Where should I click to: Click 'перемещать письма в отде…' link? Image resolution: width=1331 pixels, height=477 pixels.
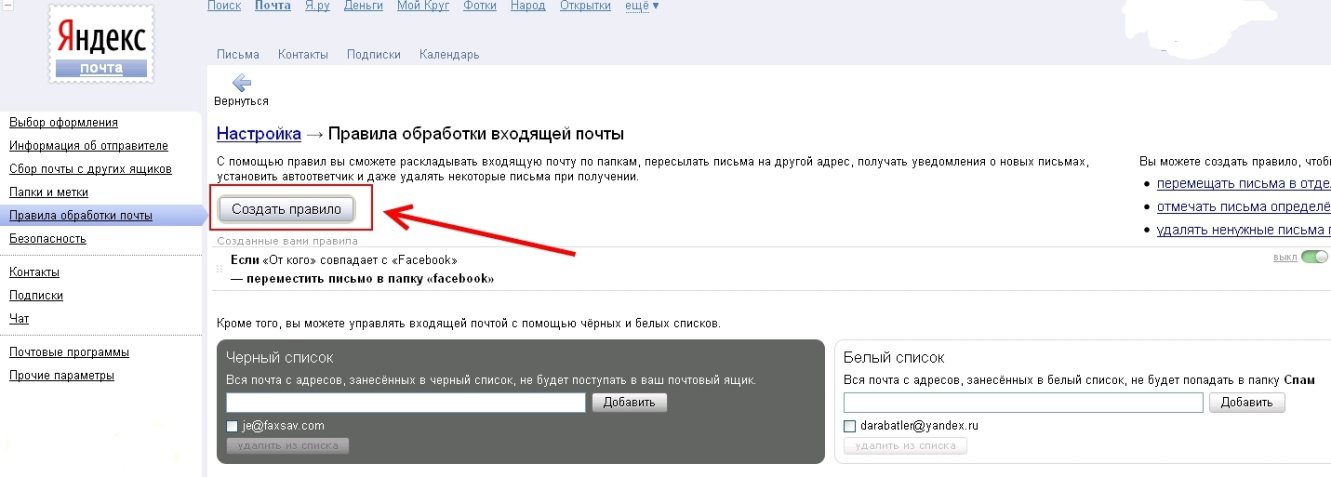click(x=1243, y=184)
